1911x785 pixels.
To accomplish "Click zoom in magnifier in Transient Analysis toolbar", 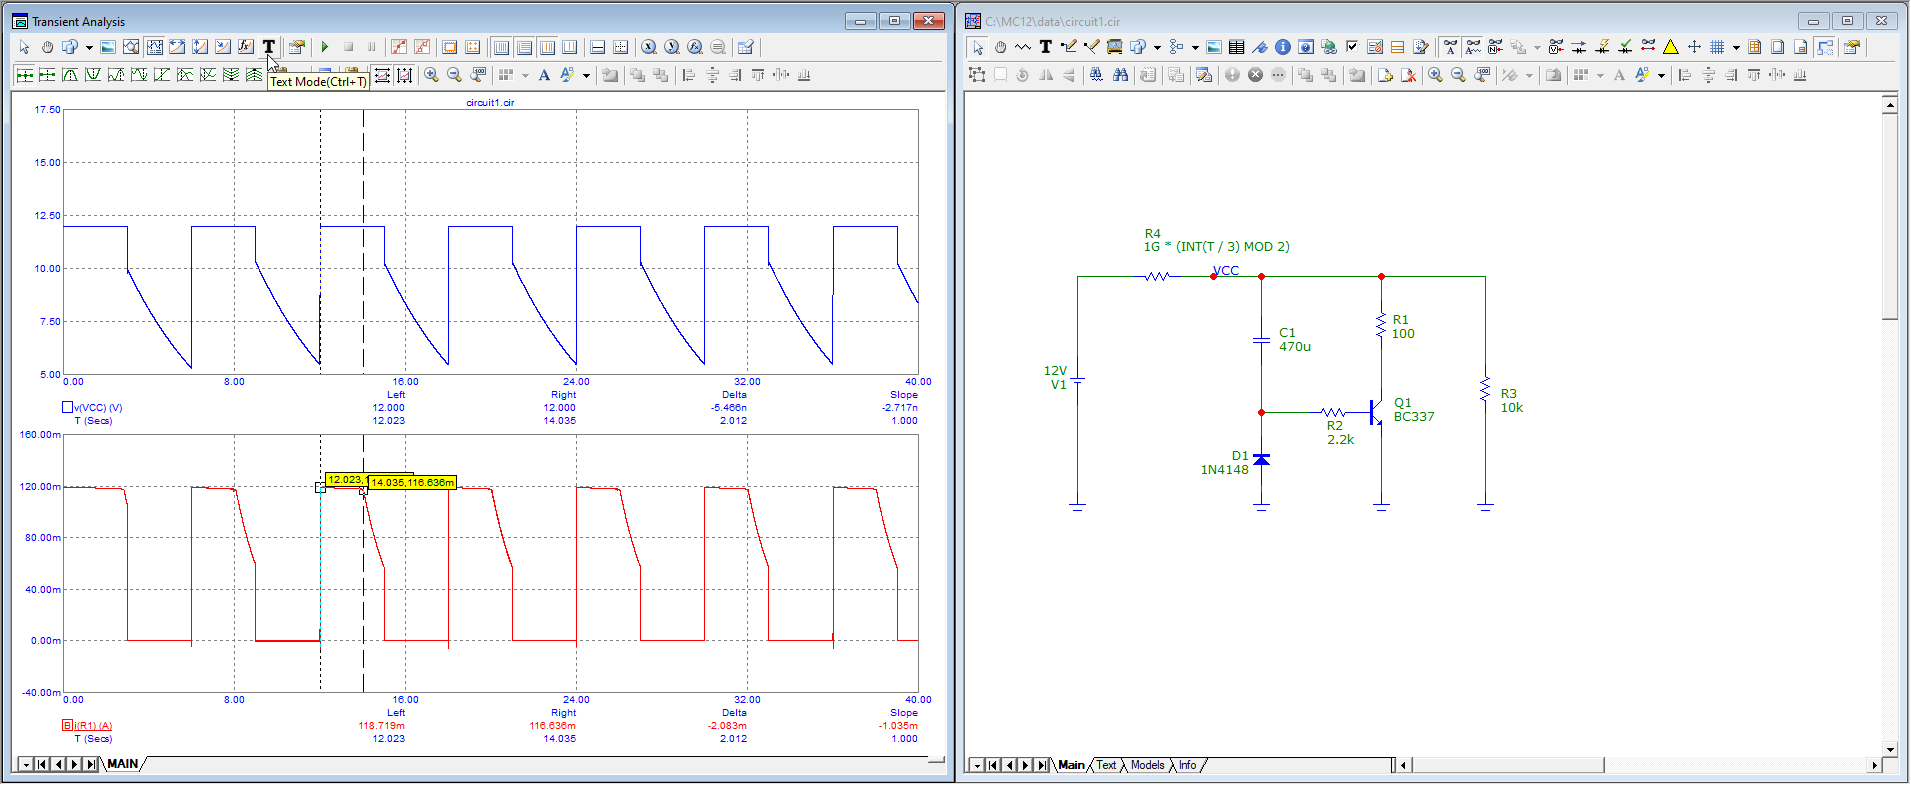I will coord(431,75).
